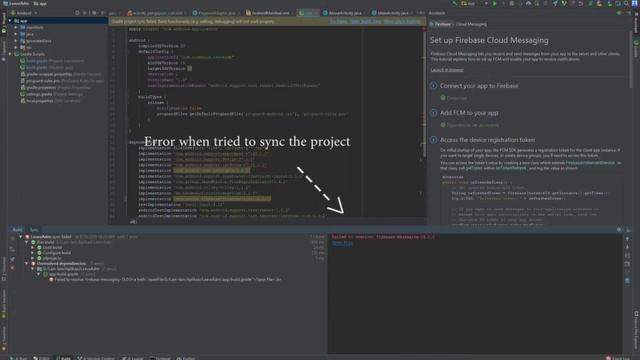Viewport: 640px width, 360px height.
Task: Collapse the app module in project tree
Action: [10, 20]
